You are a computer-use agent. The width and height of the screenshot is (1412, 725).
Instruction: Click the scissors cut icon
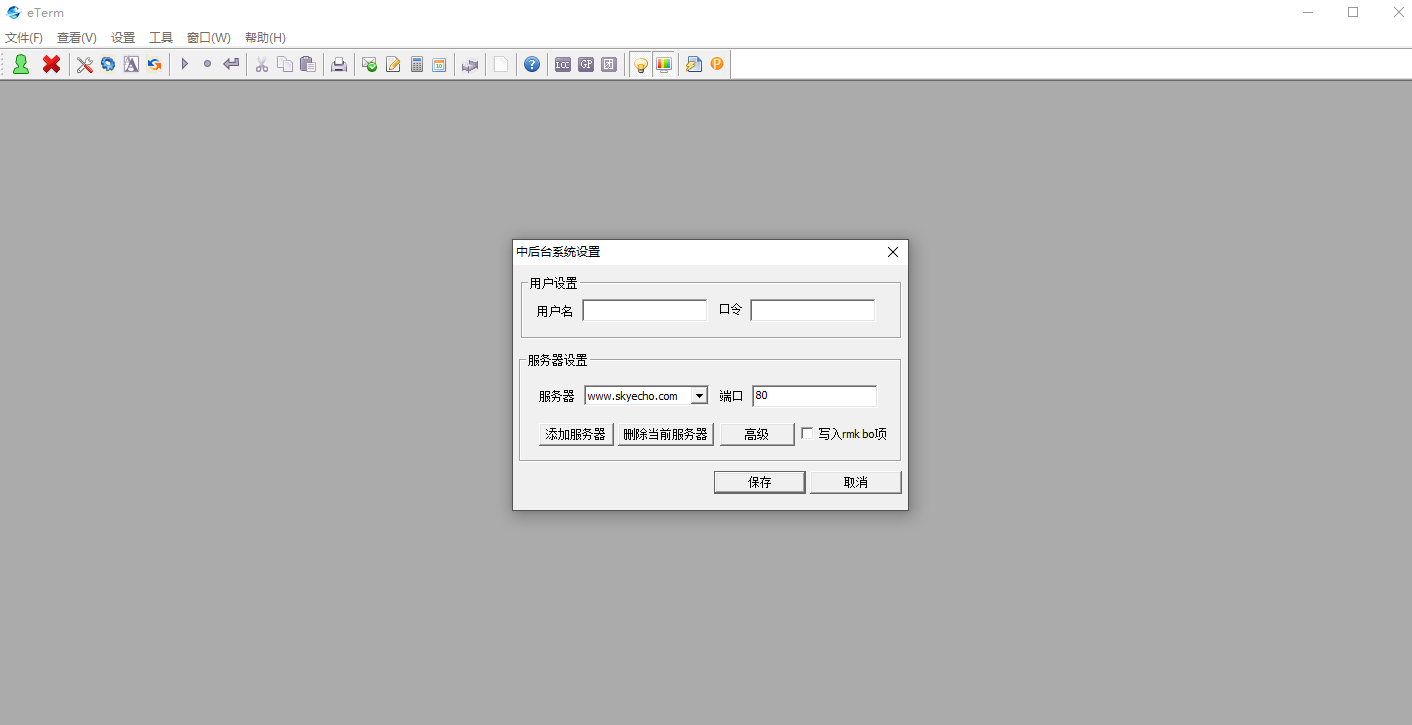tap(262, 64)
